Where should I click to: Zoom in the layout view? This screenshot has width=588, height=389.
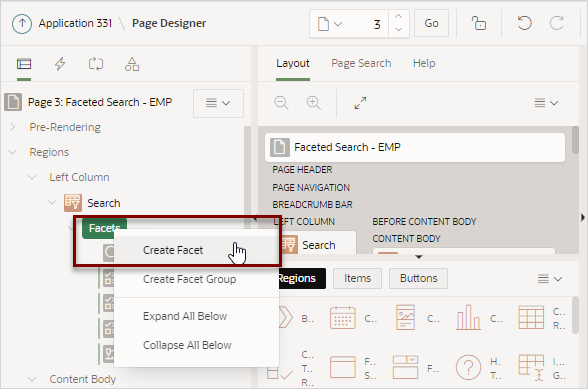pyautogui.click(x=314, y=103)
